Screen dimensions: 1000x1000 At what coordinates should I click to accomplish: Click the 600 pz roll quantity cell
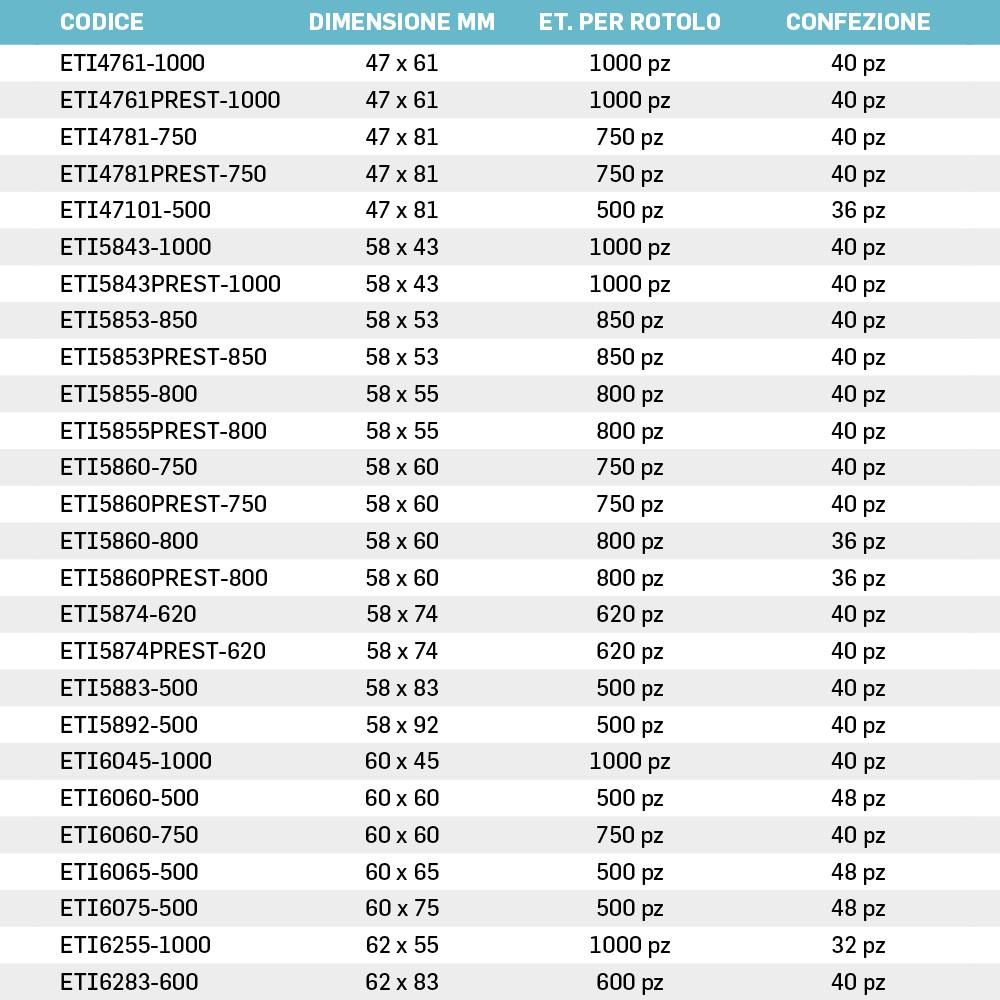[x=629, y=982]
